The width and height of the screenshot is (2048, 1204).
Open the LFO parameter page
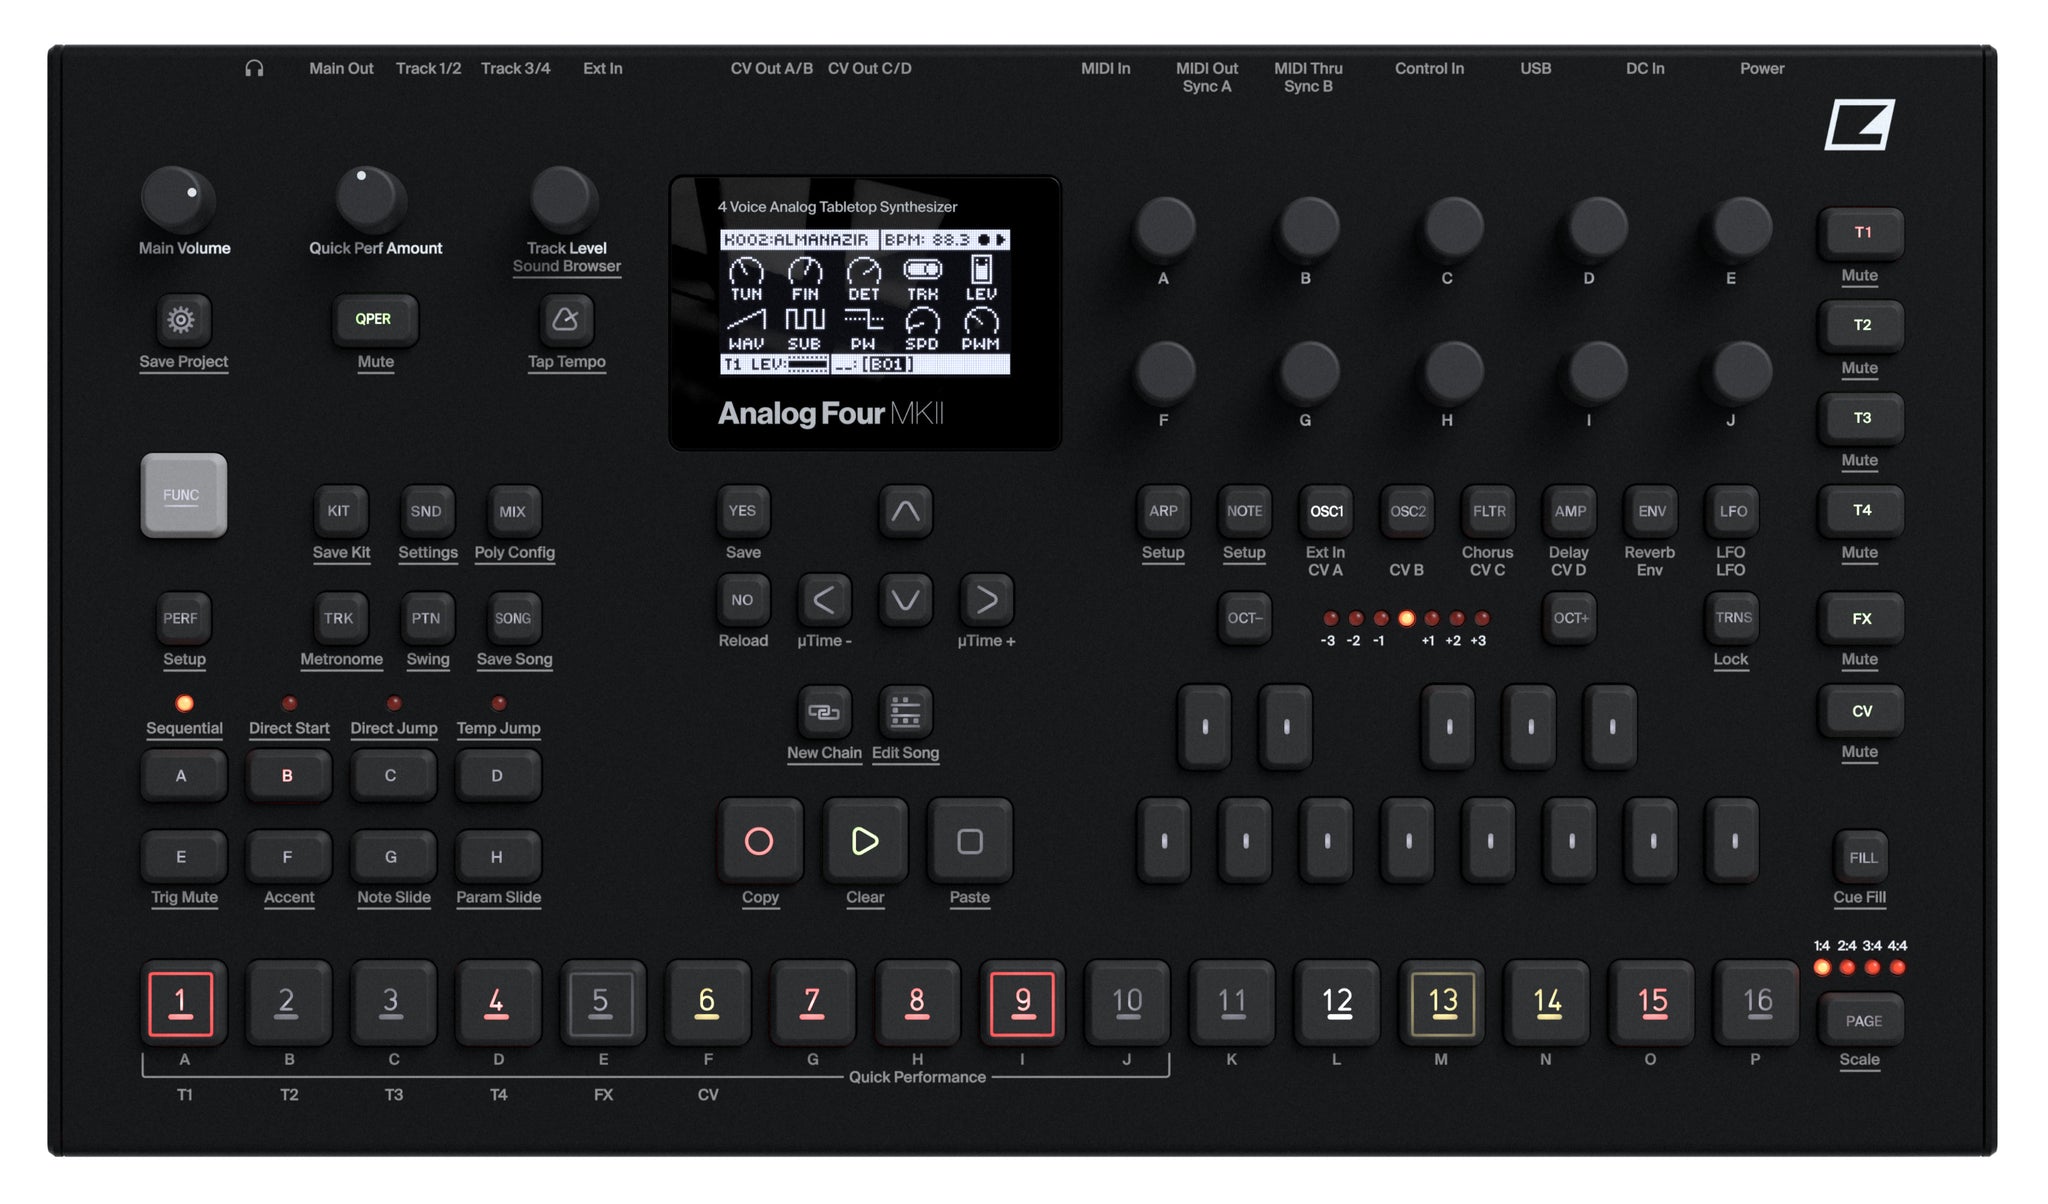[1733, 511]
